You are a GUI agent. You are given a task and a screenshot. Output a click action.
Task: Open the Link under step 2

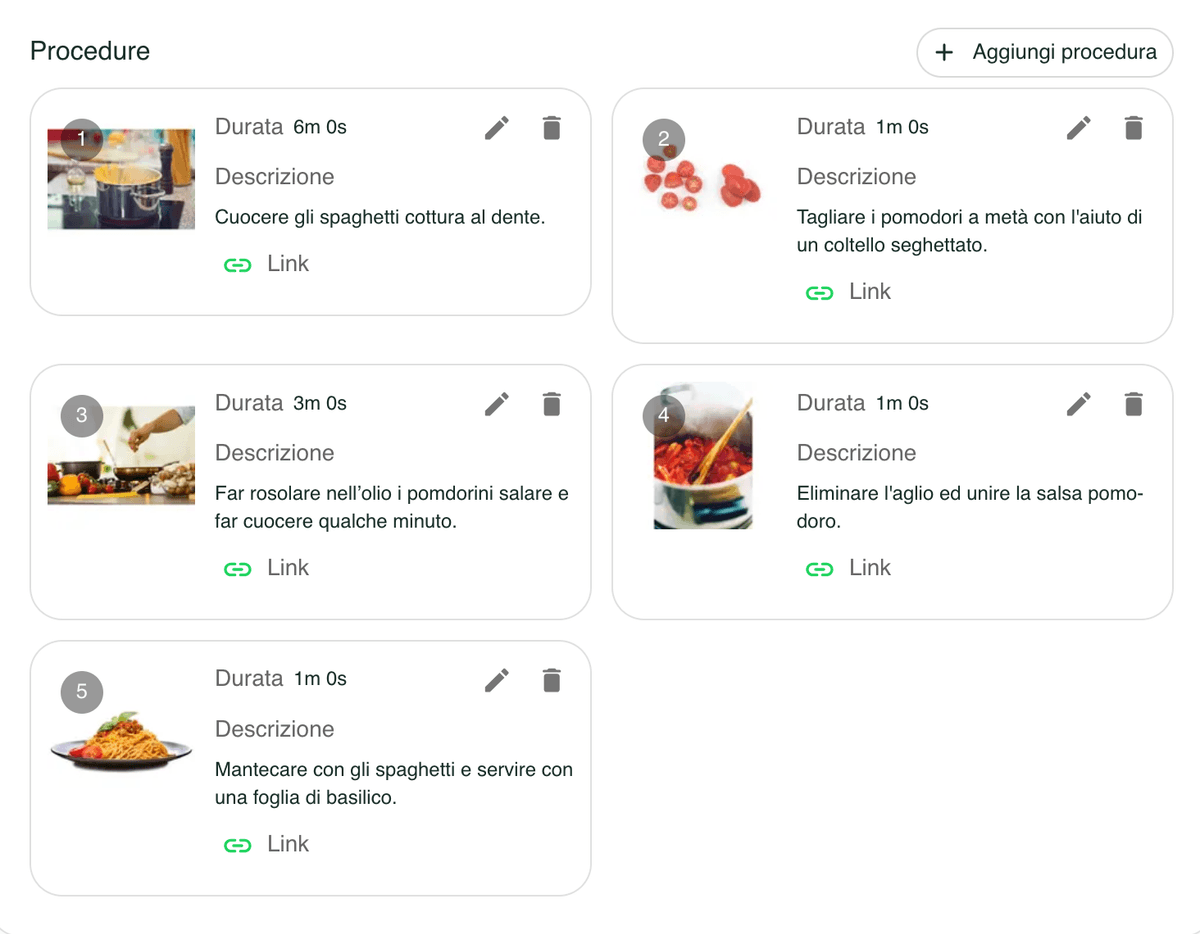click(849, 292)
